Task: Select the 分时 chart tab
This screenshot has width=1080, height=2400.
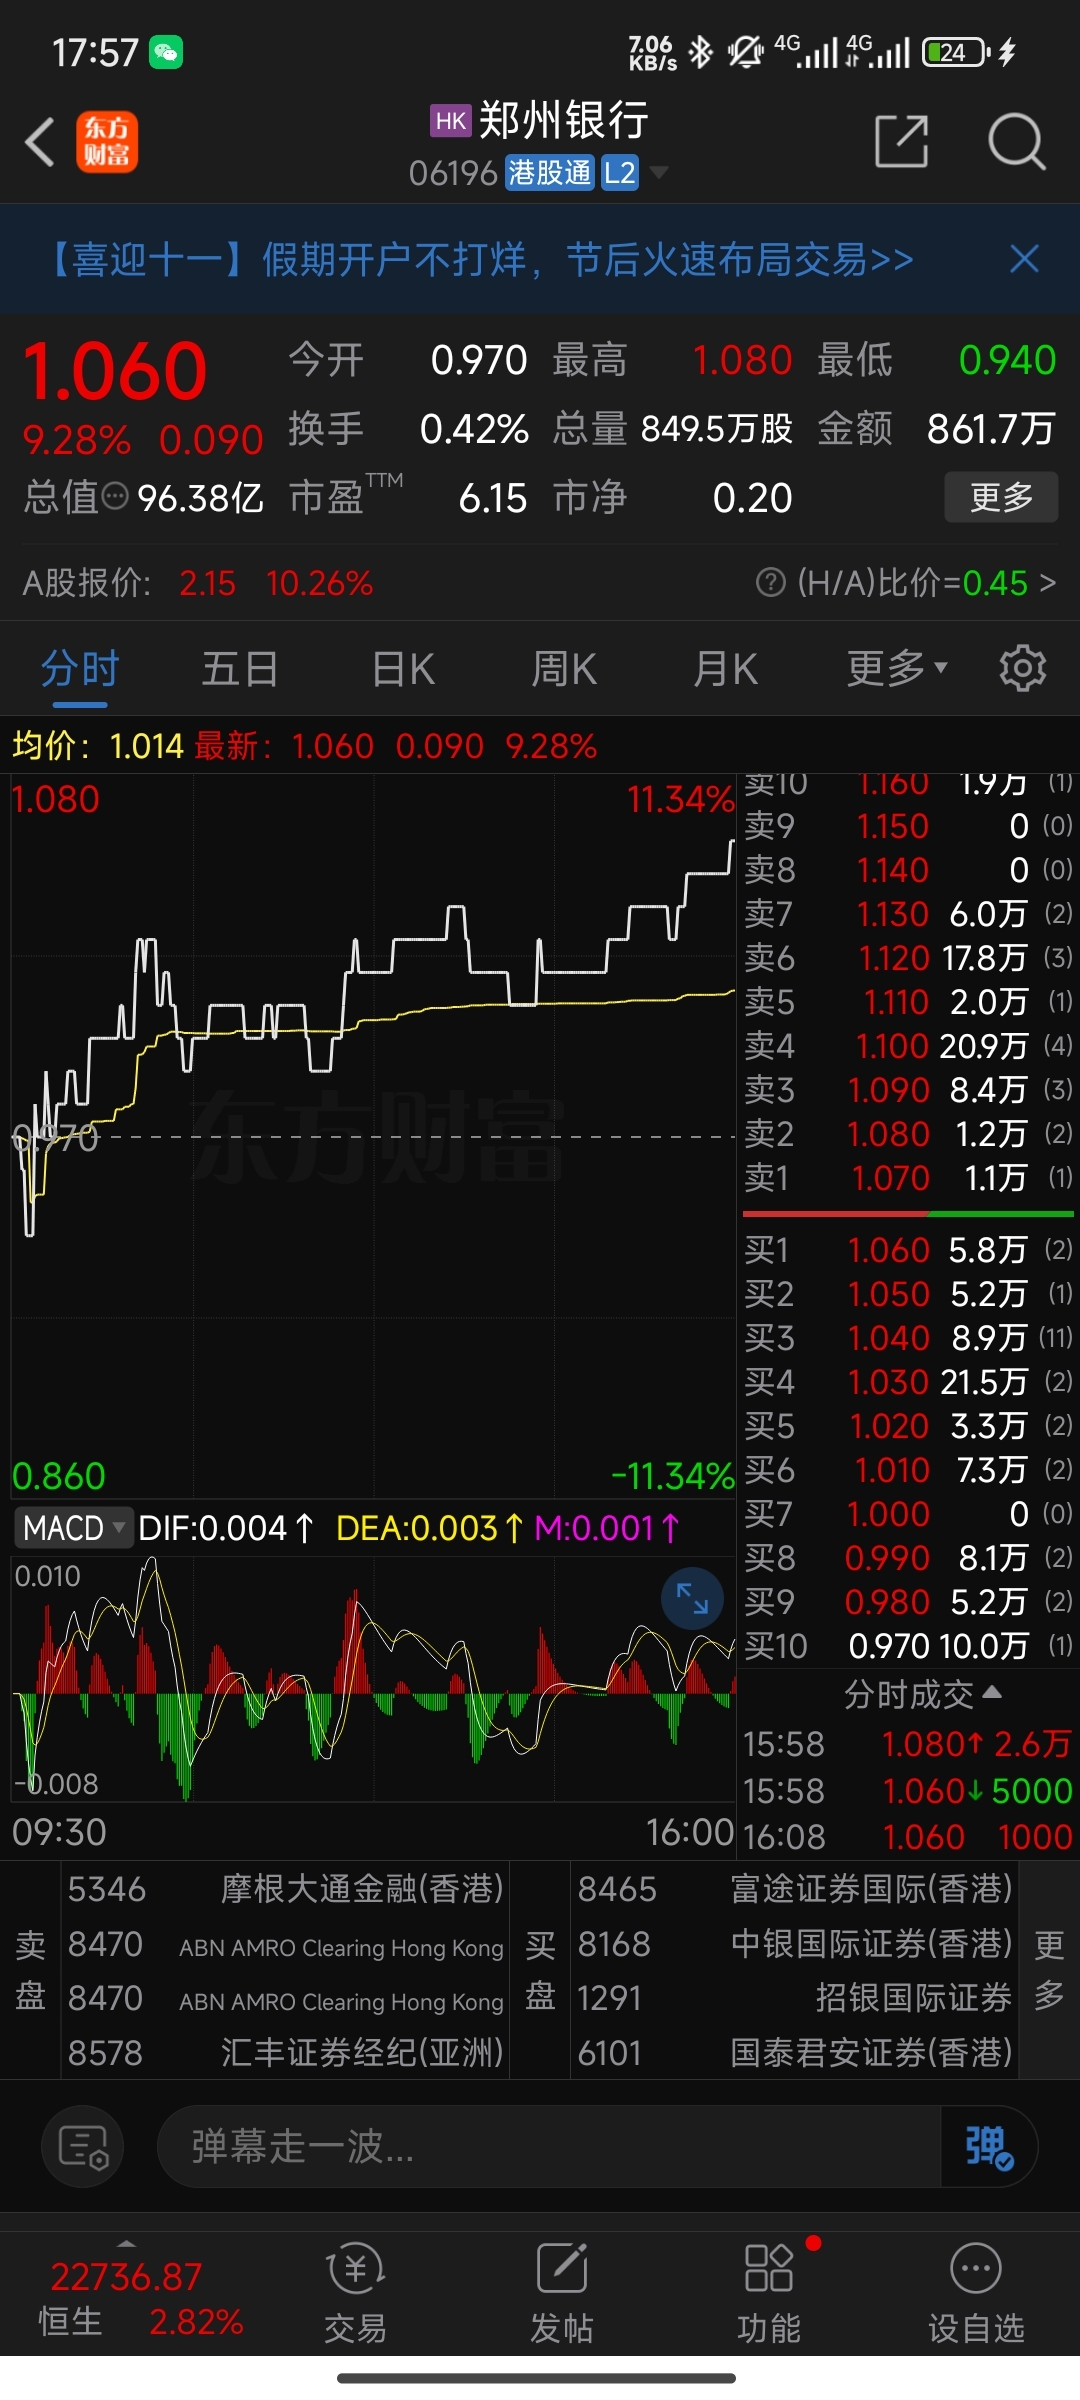Action: coord(80,668)
